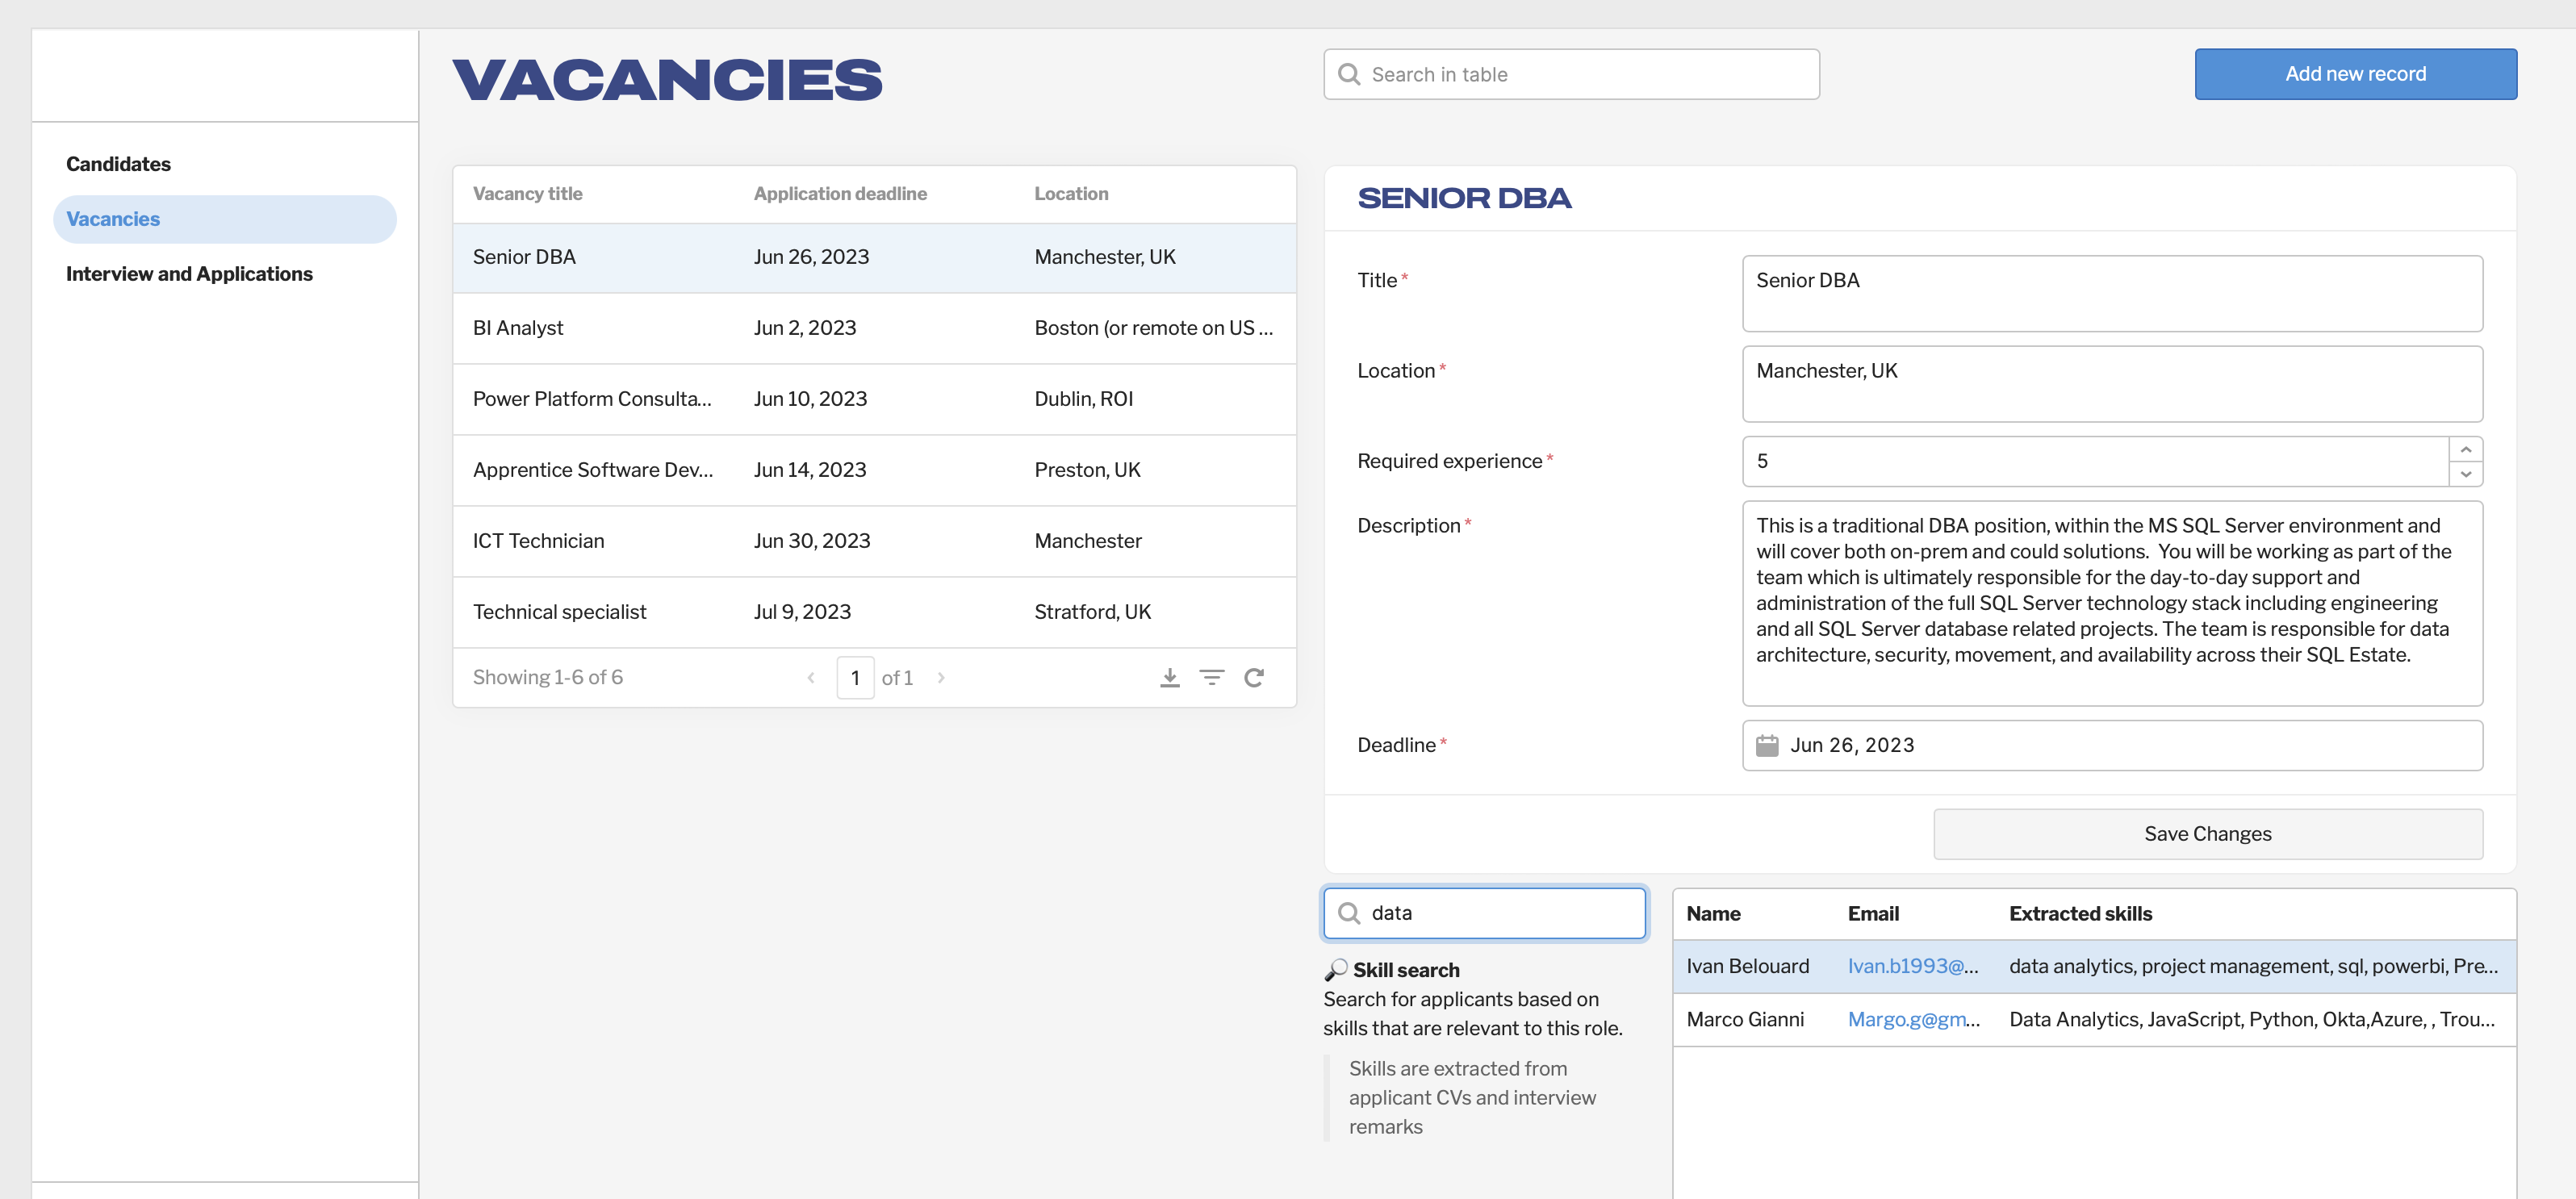Screen dimensions: 2576x1199
Task: Select the Vacancies sidebar item
Action: click(113, 219)
